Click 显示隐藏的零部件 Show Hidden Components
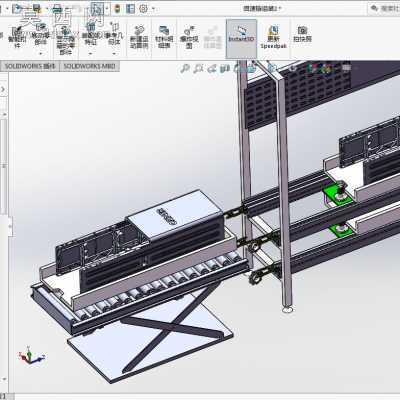Screen dimensions: 400x400 tap(65, 41)
